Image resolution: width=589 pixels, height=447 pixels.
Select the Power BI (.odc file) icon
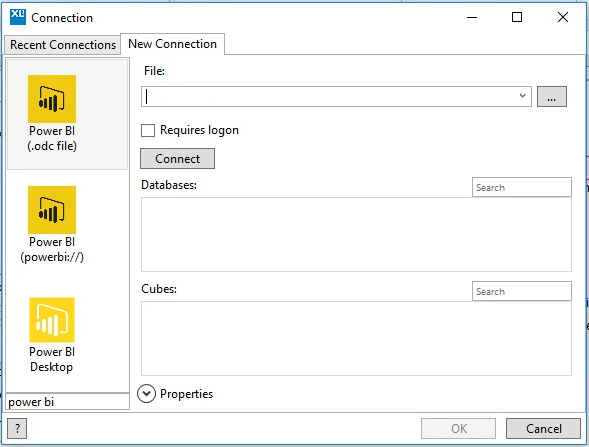52,99
